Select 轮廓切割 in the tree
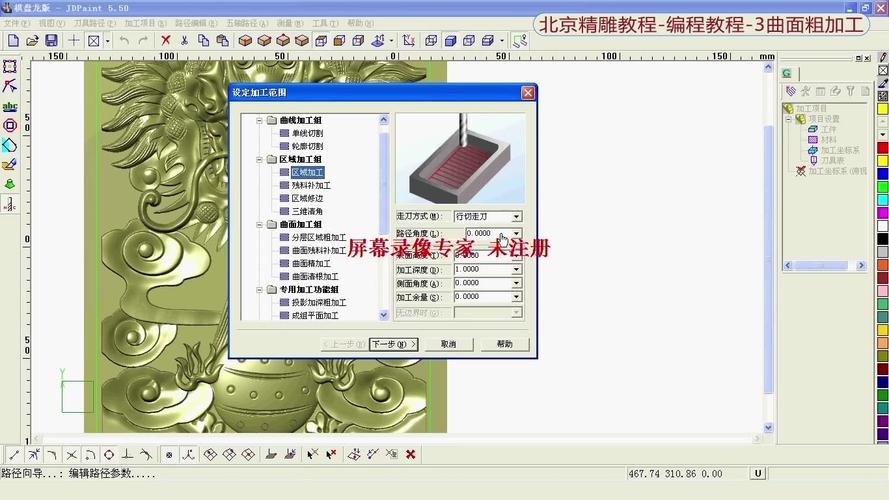Viewport: 889px width, 500px height. point(307,146)
